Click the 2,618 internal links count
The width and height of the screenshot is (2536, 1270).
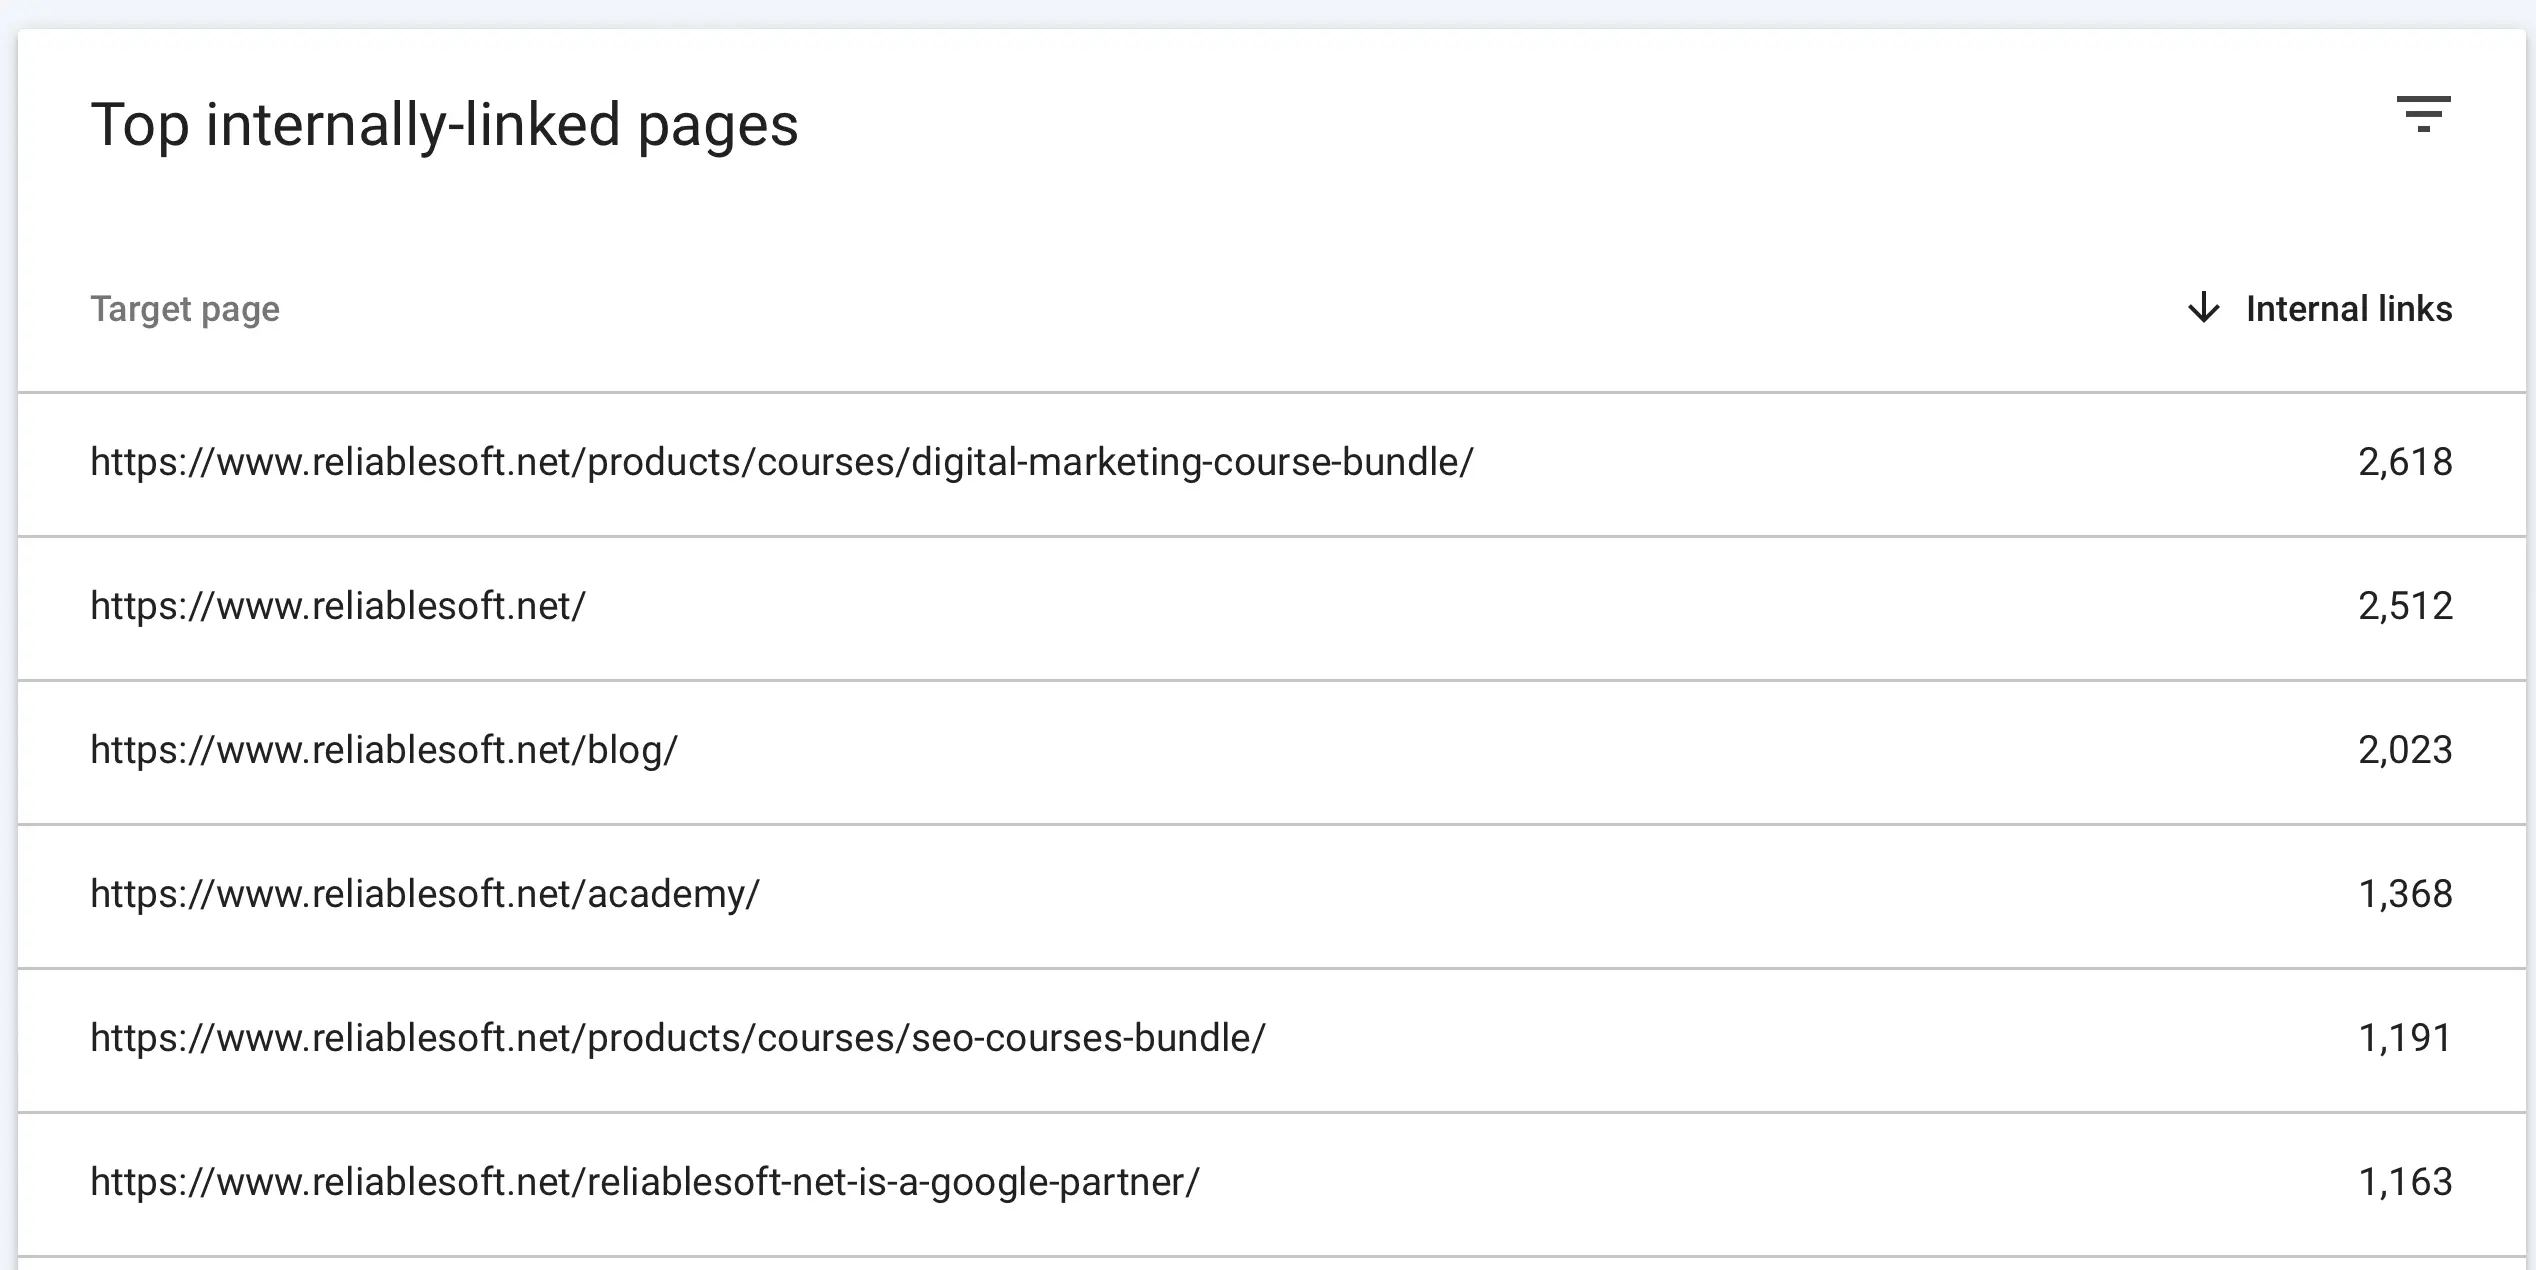(x=2404, y=462)
